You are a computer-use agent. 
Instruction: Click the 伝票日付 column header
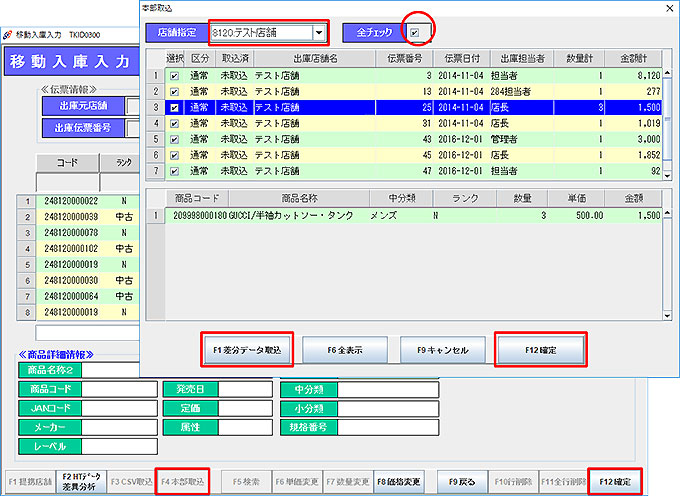[x=462, y=59]
